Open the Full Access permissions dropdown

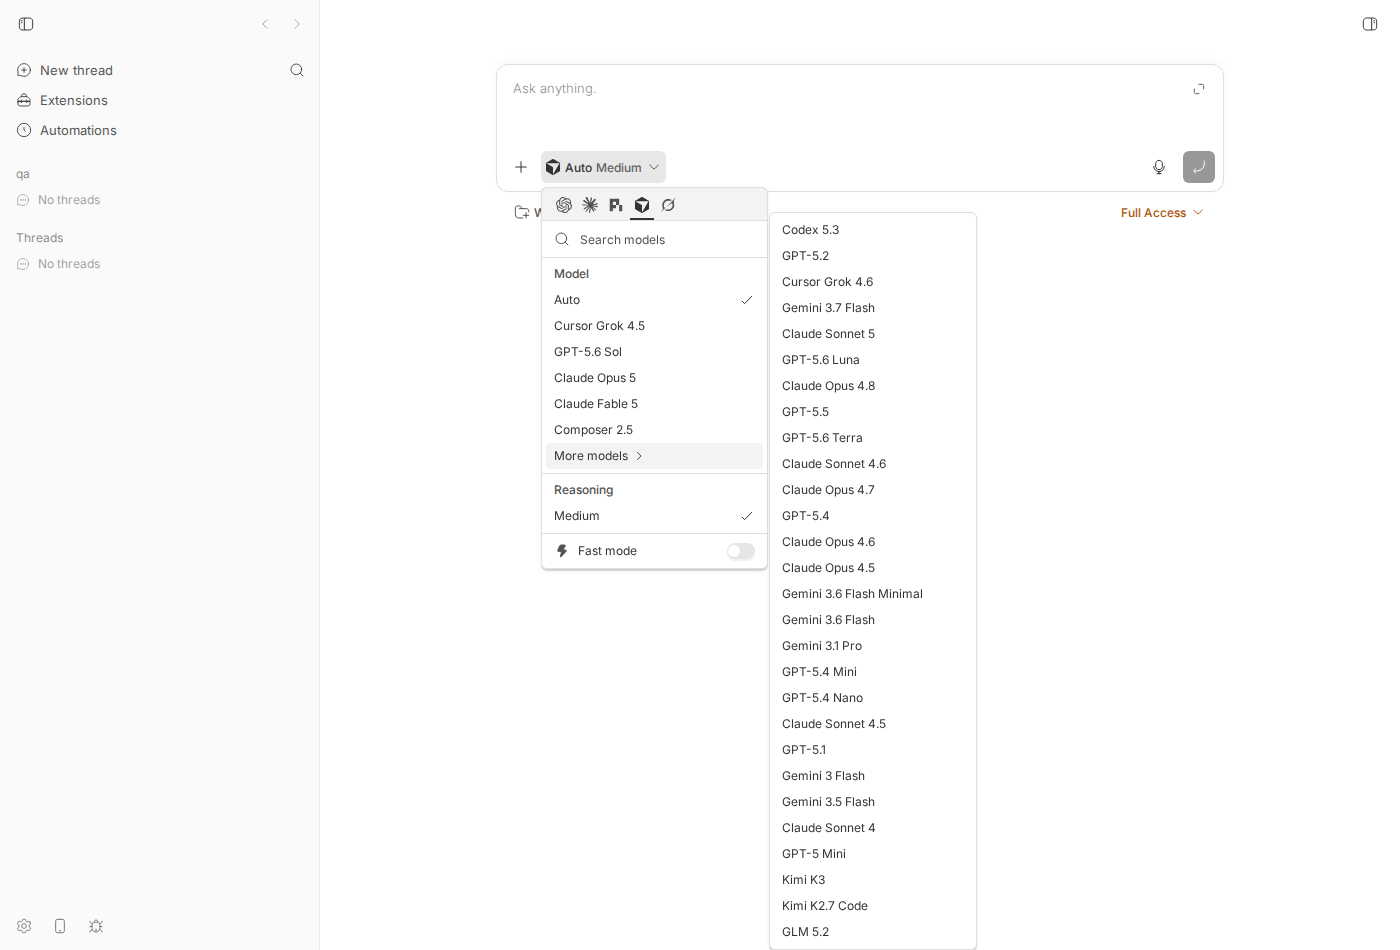click(1162, 213)
